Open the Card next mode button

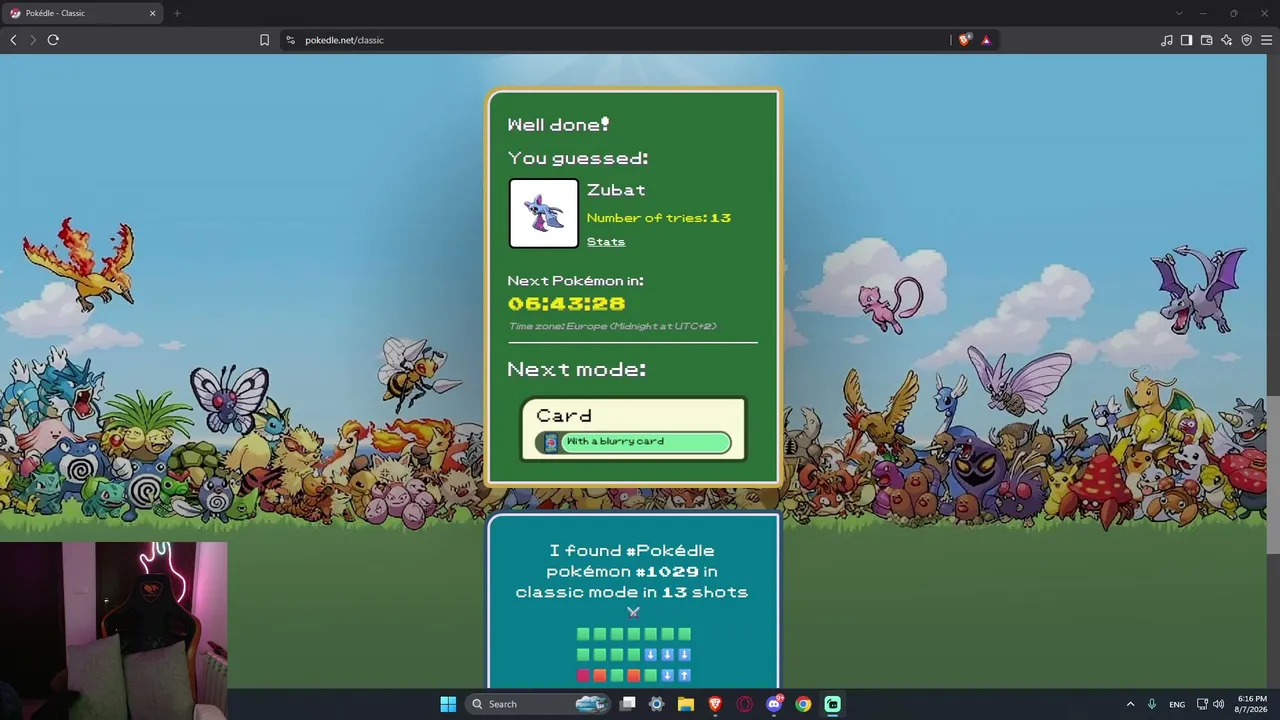[633, 429]
